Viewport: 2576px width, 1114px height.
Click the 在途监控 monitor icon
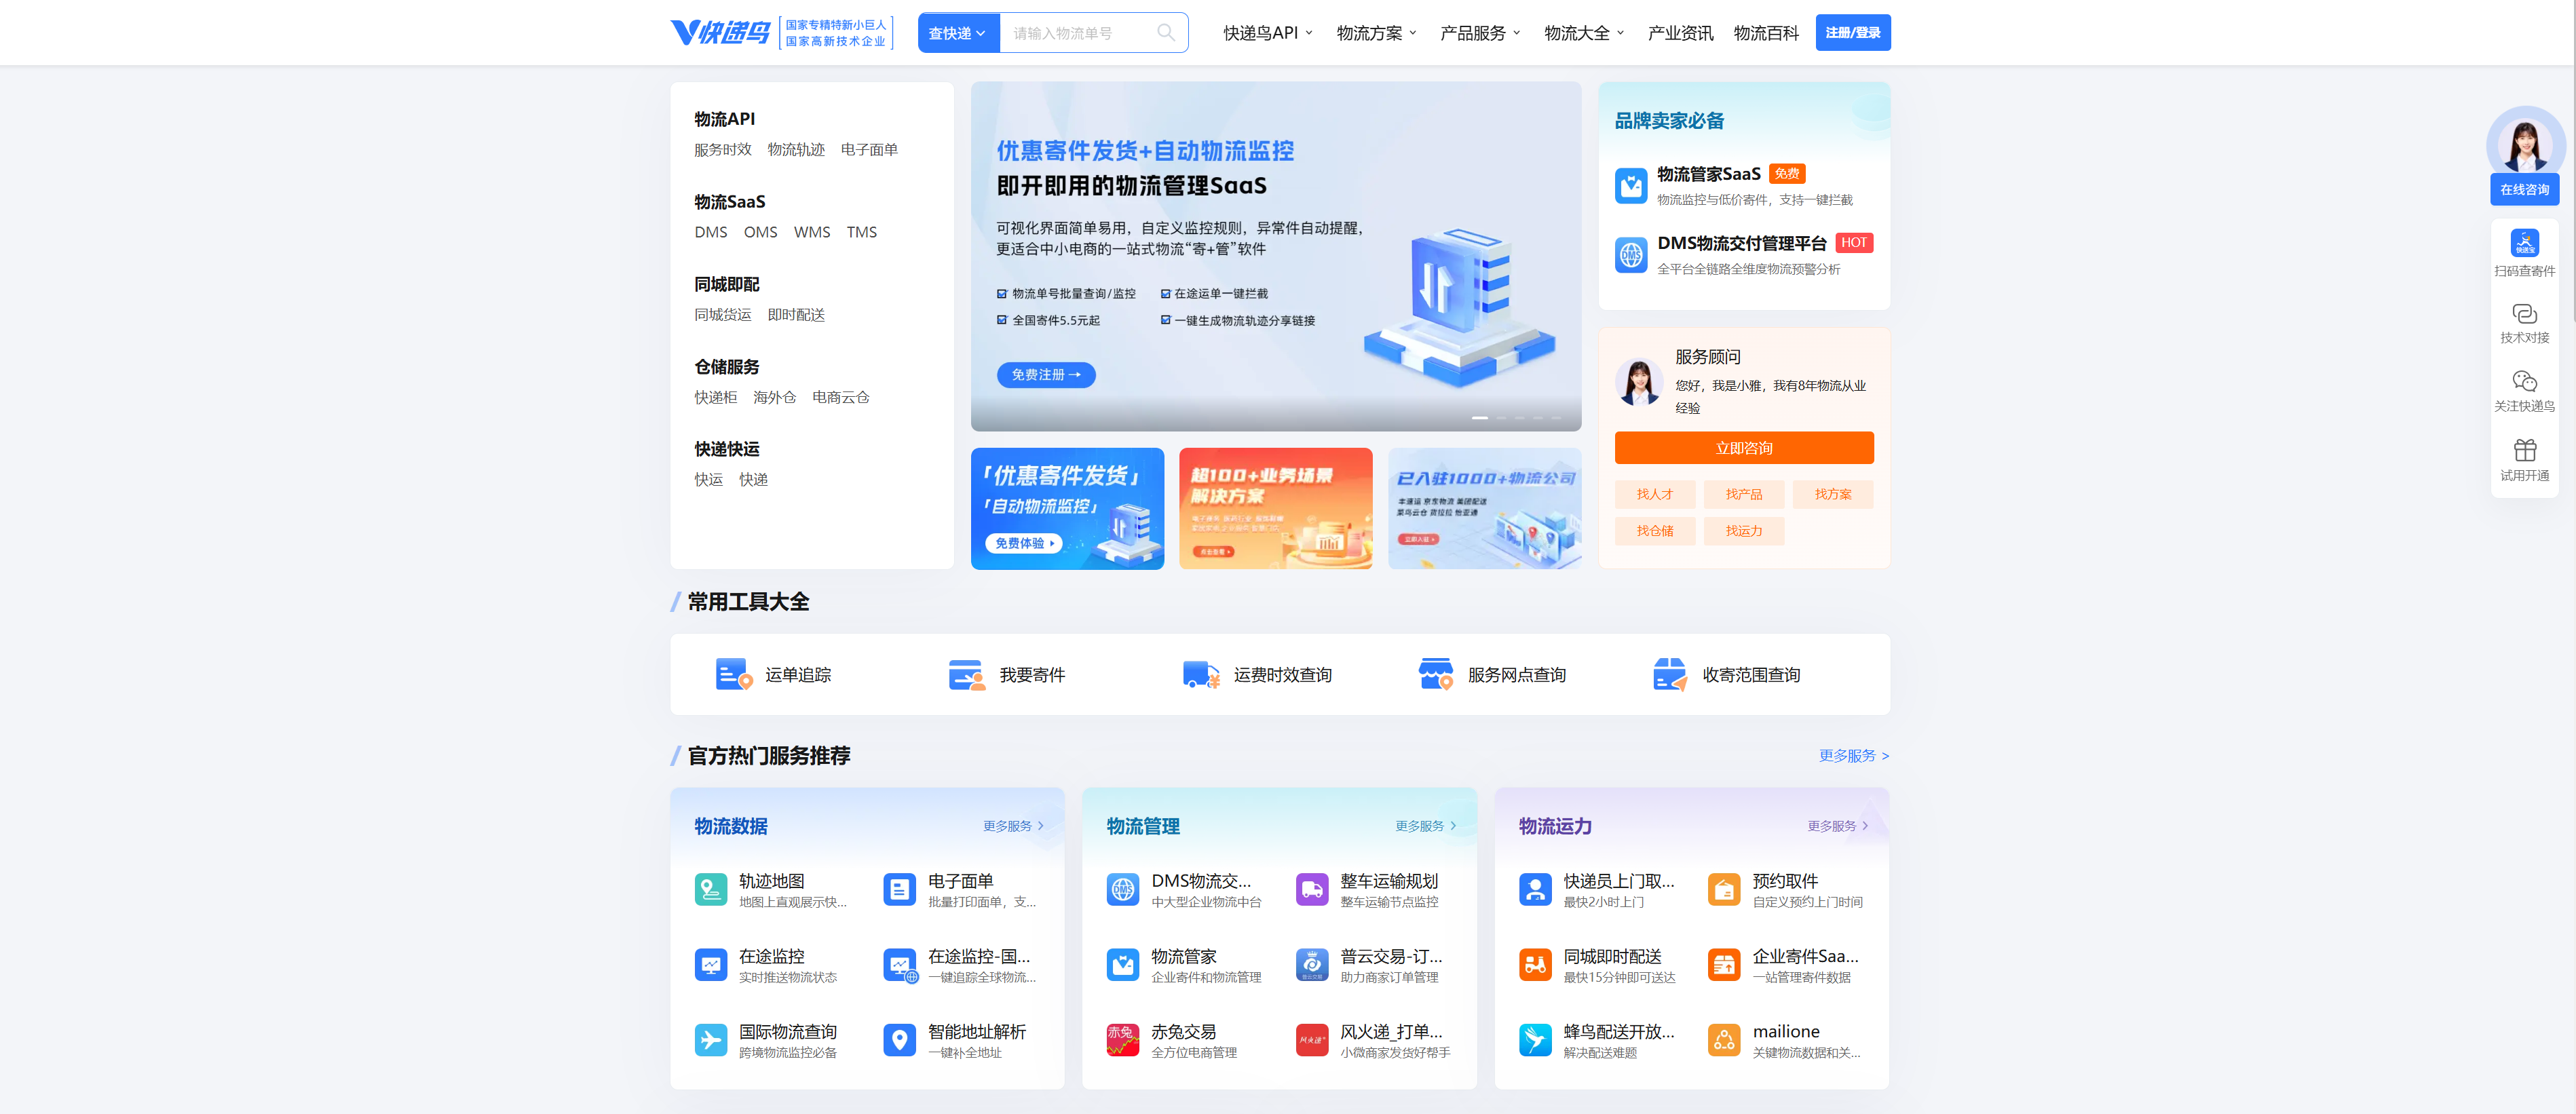pyautogui.click(x=711, y=964)
